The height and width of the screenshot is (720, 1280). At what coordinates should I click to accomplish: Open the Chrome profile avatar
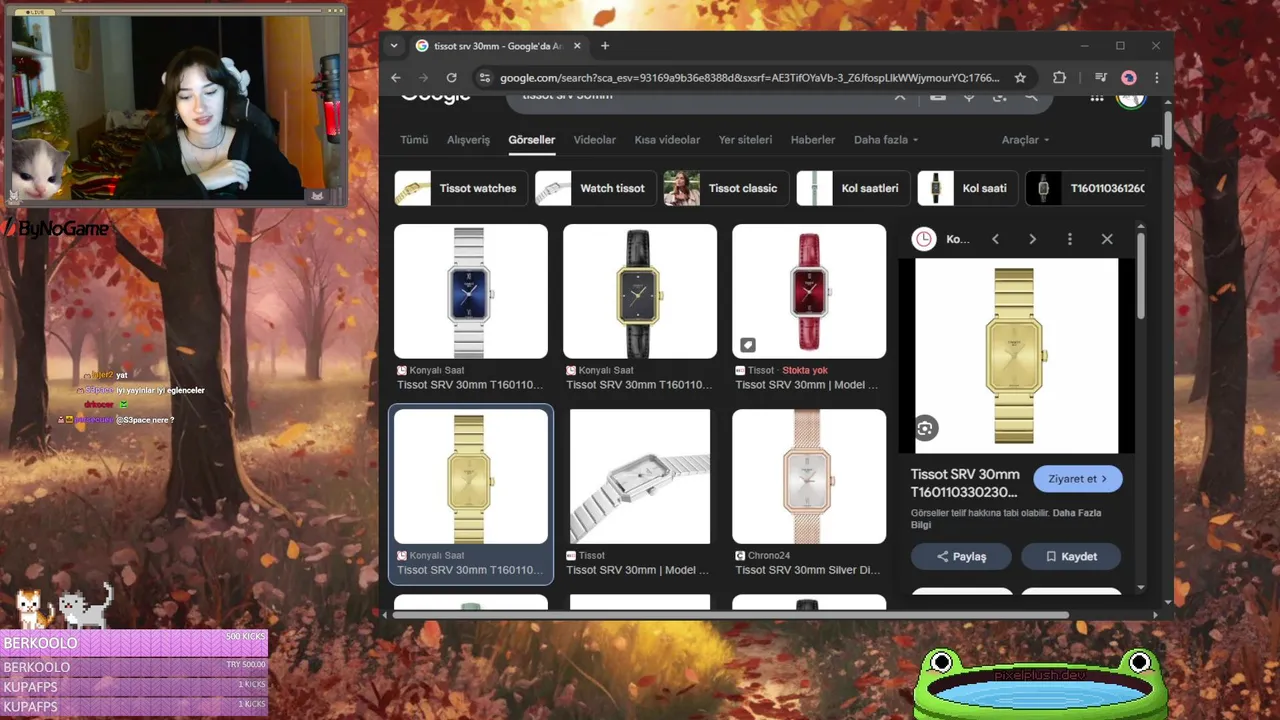[x=1129, y=78]
